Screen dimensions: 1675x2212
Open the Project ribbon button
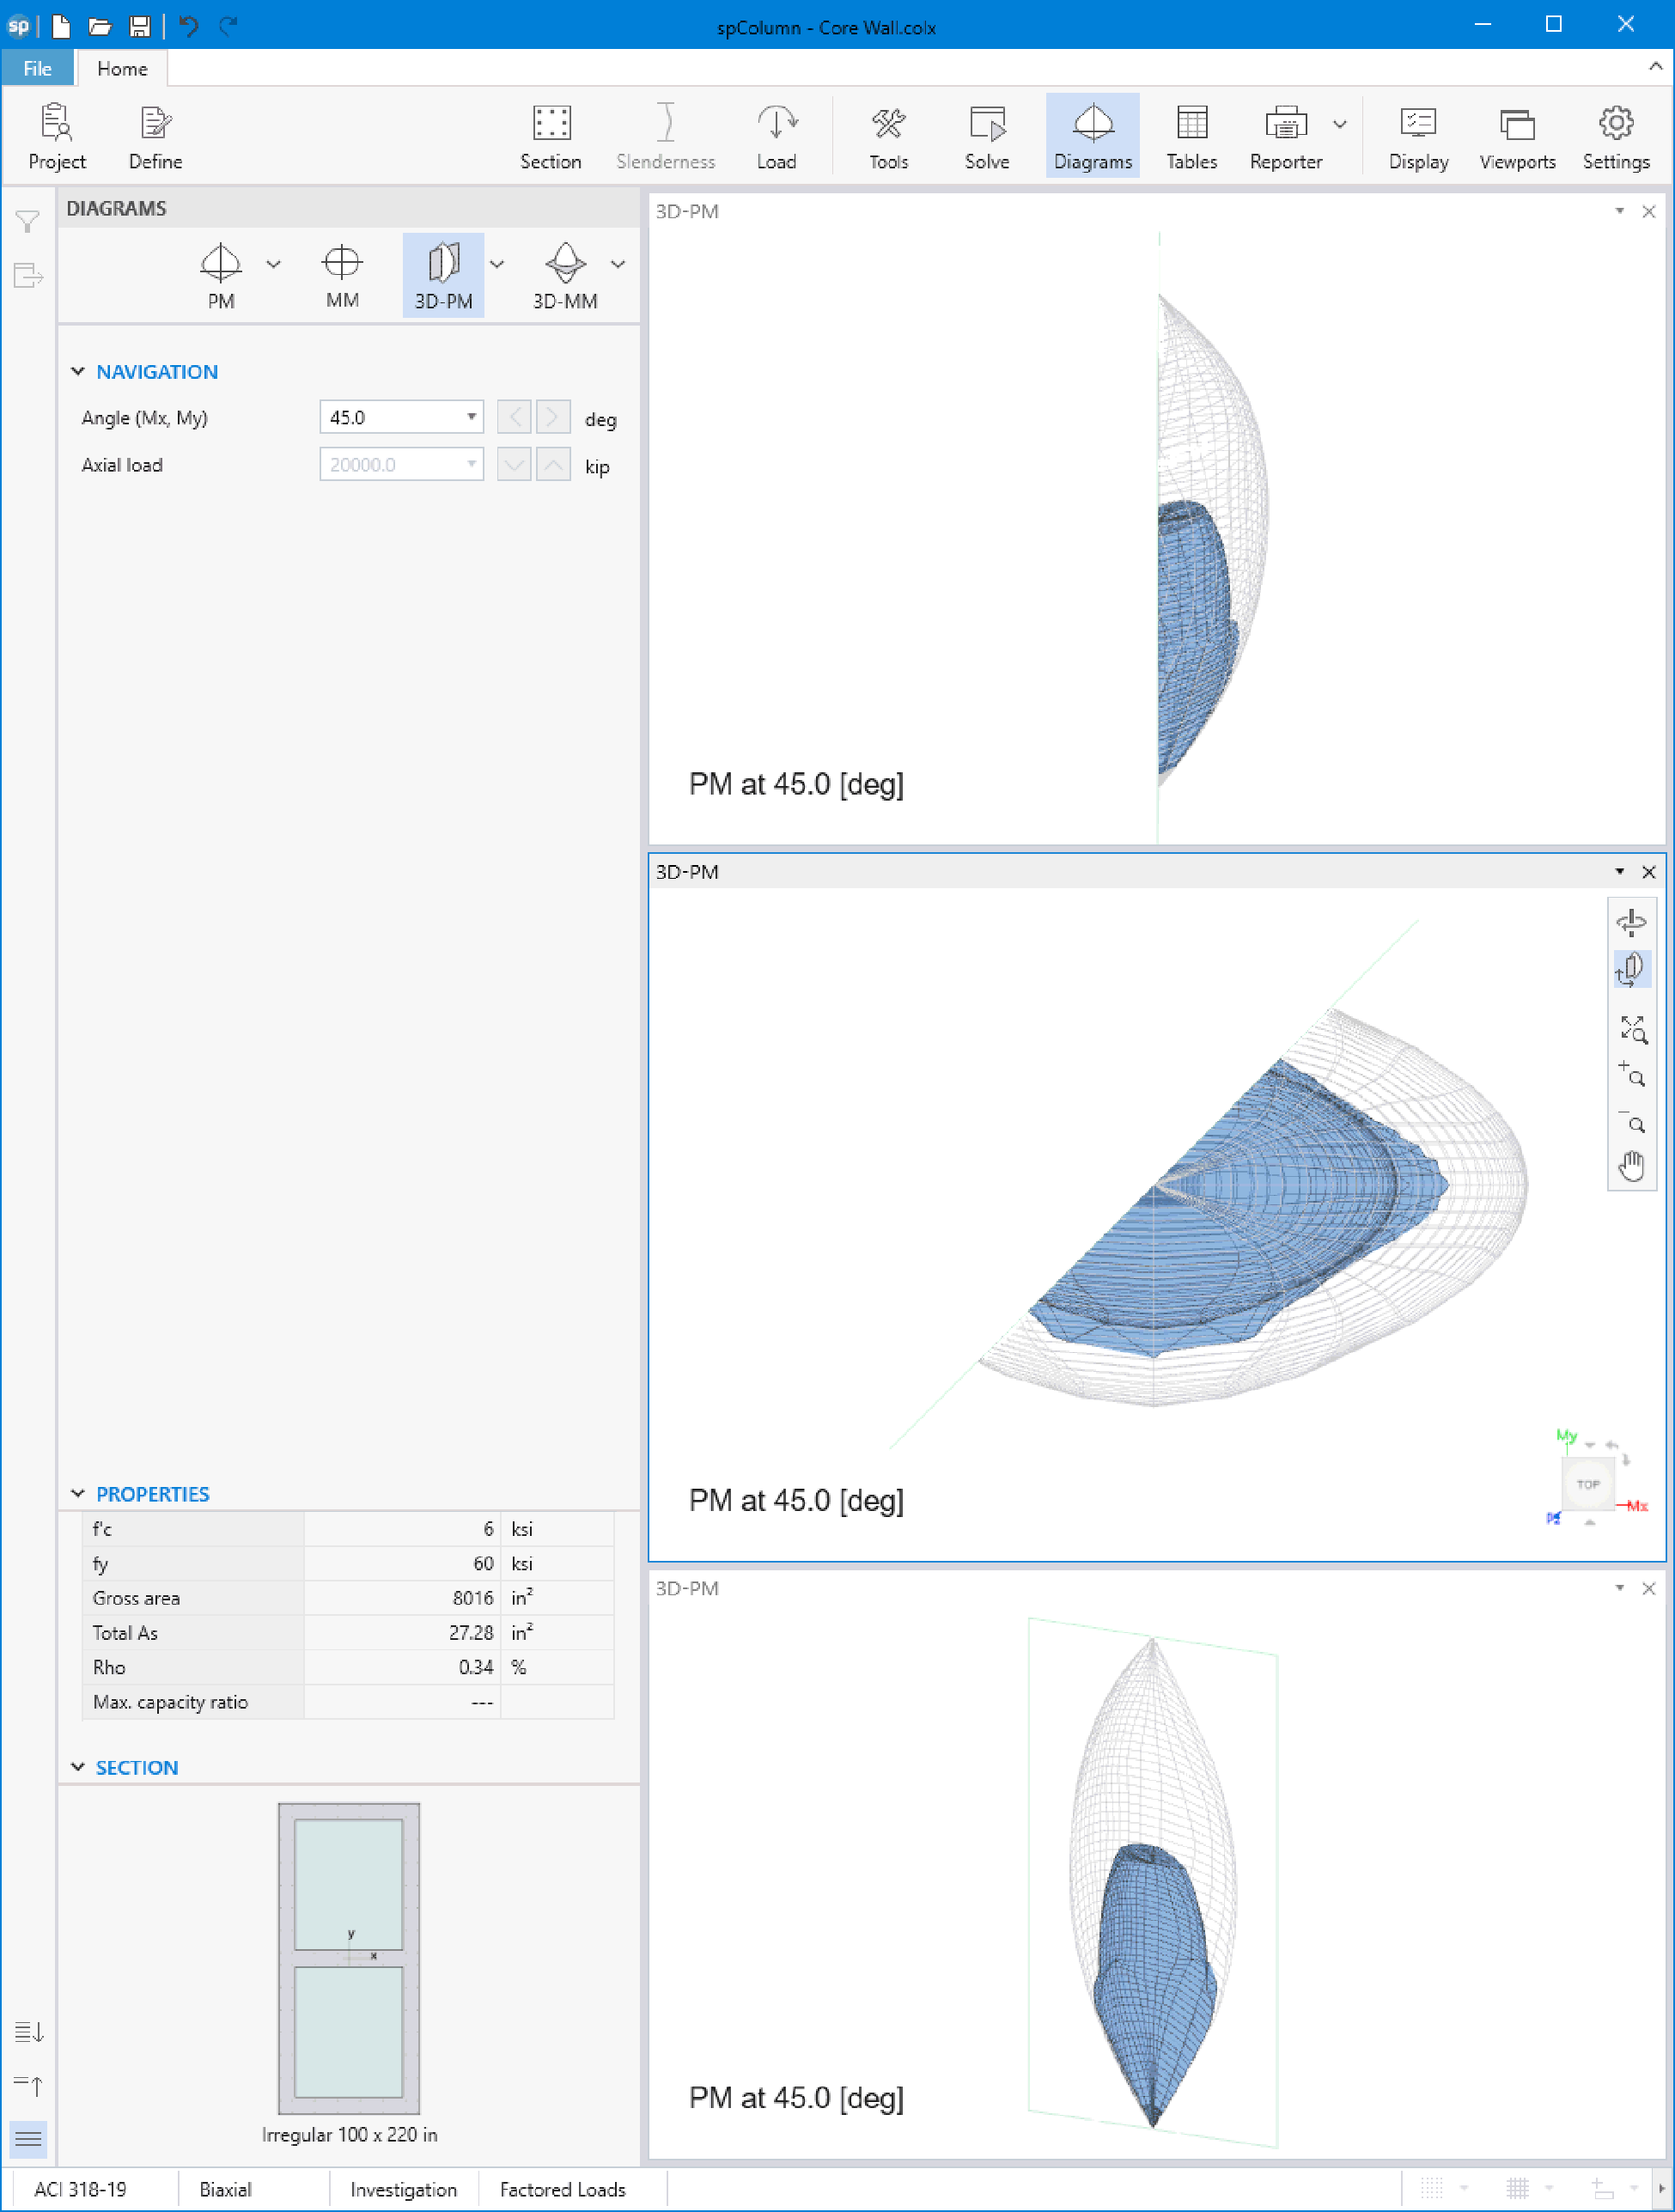coord(57,136)
